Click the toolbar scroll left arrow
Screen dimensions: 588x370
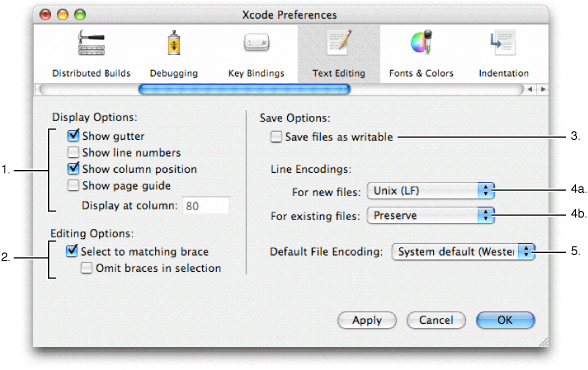[530, 89]
